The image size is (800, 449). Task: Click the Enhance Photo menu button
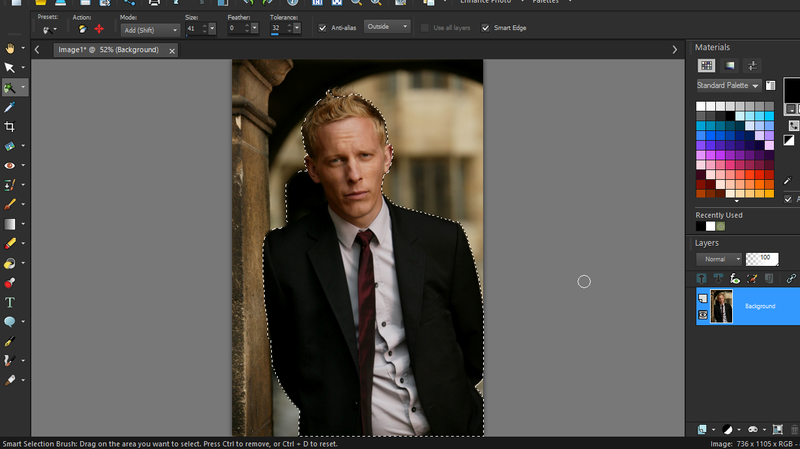pyautogui.click(x=485, y=2)
